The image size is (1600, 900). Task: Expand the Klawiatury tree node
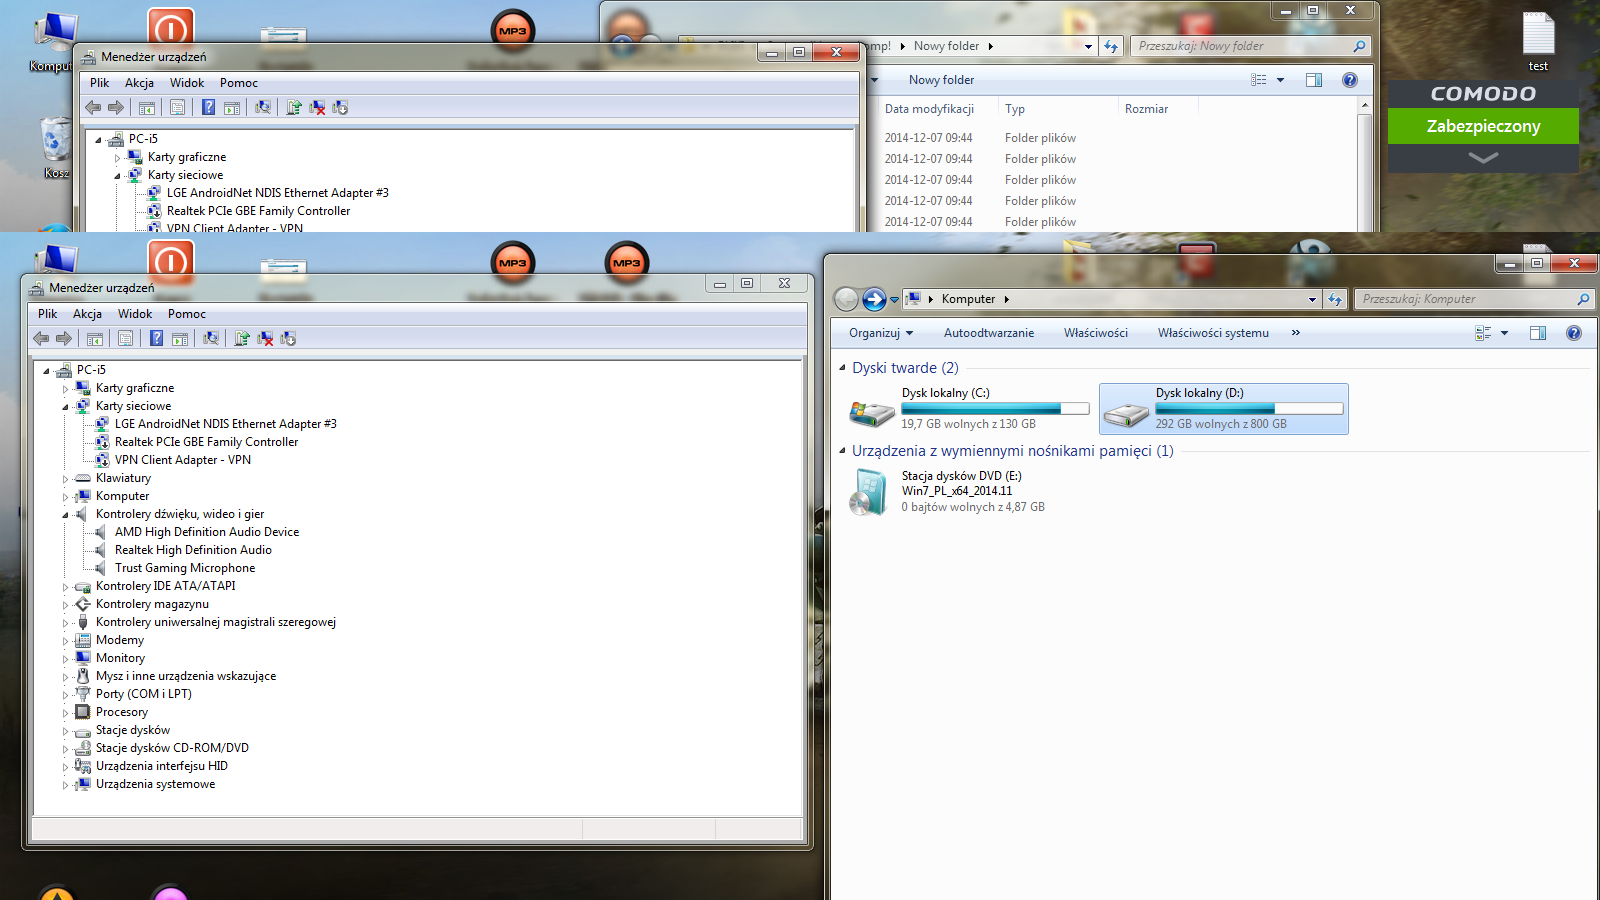[x=66, y=479]
